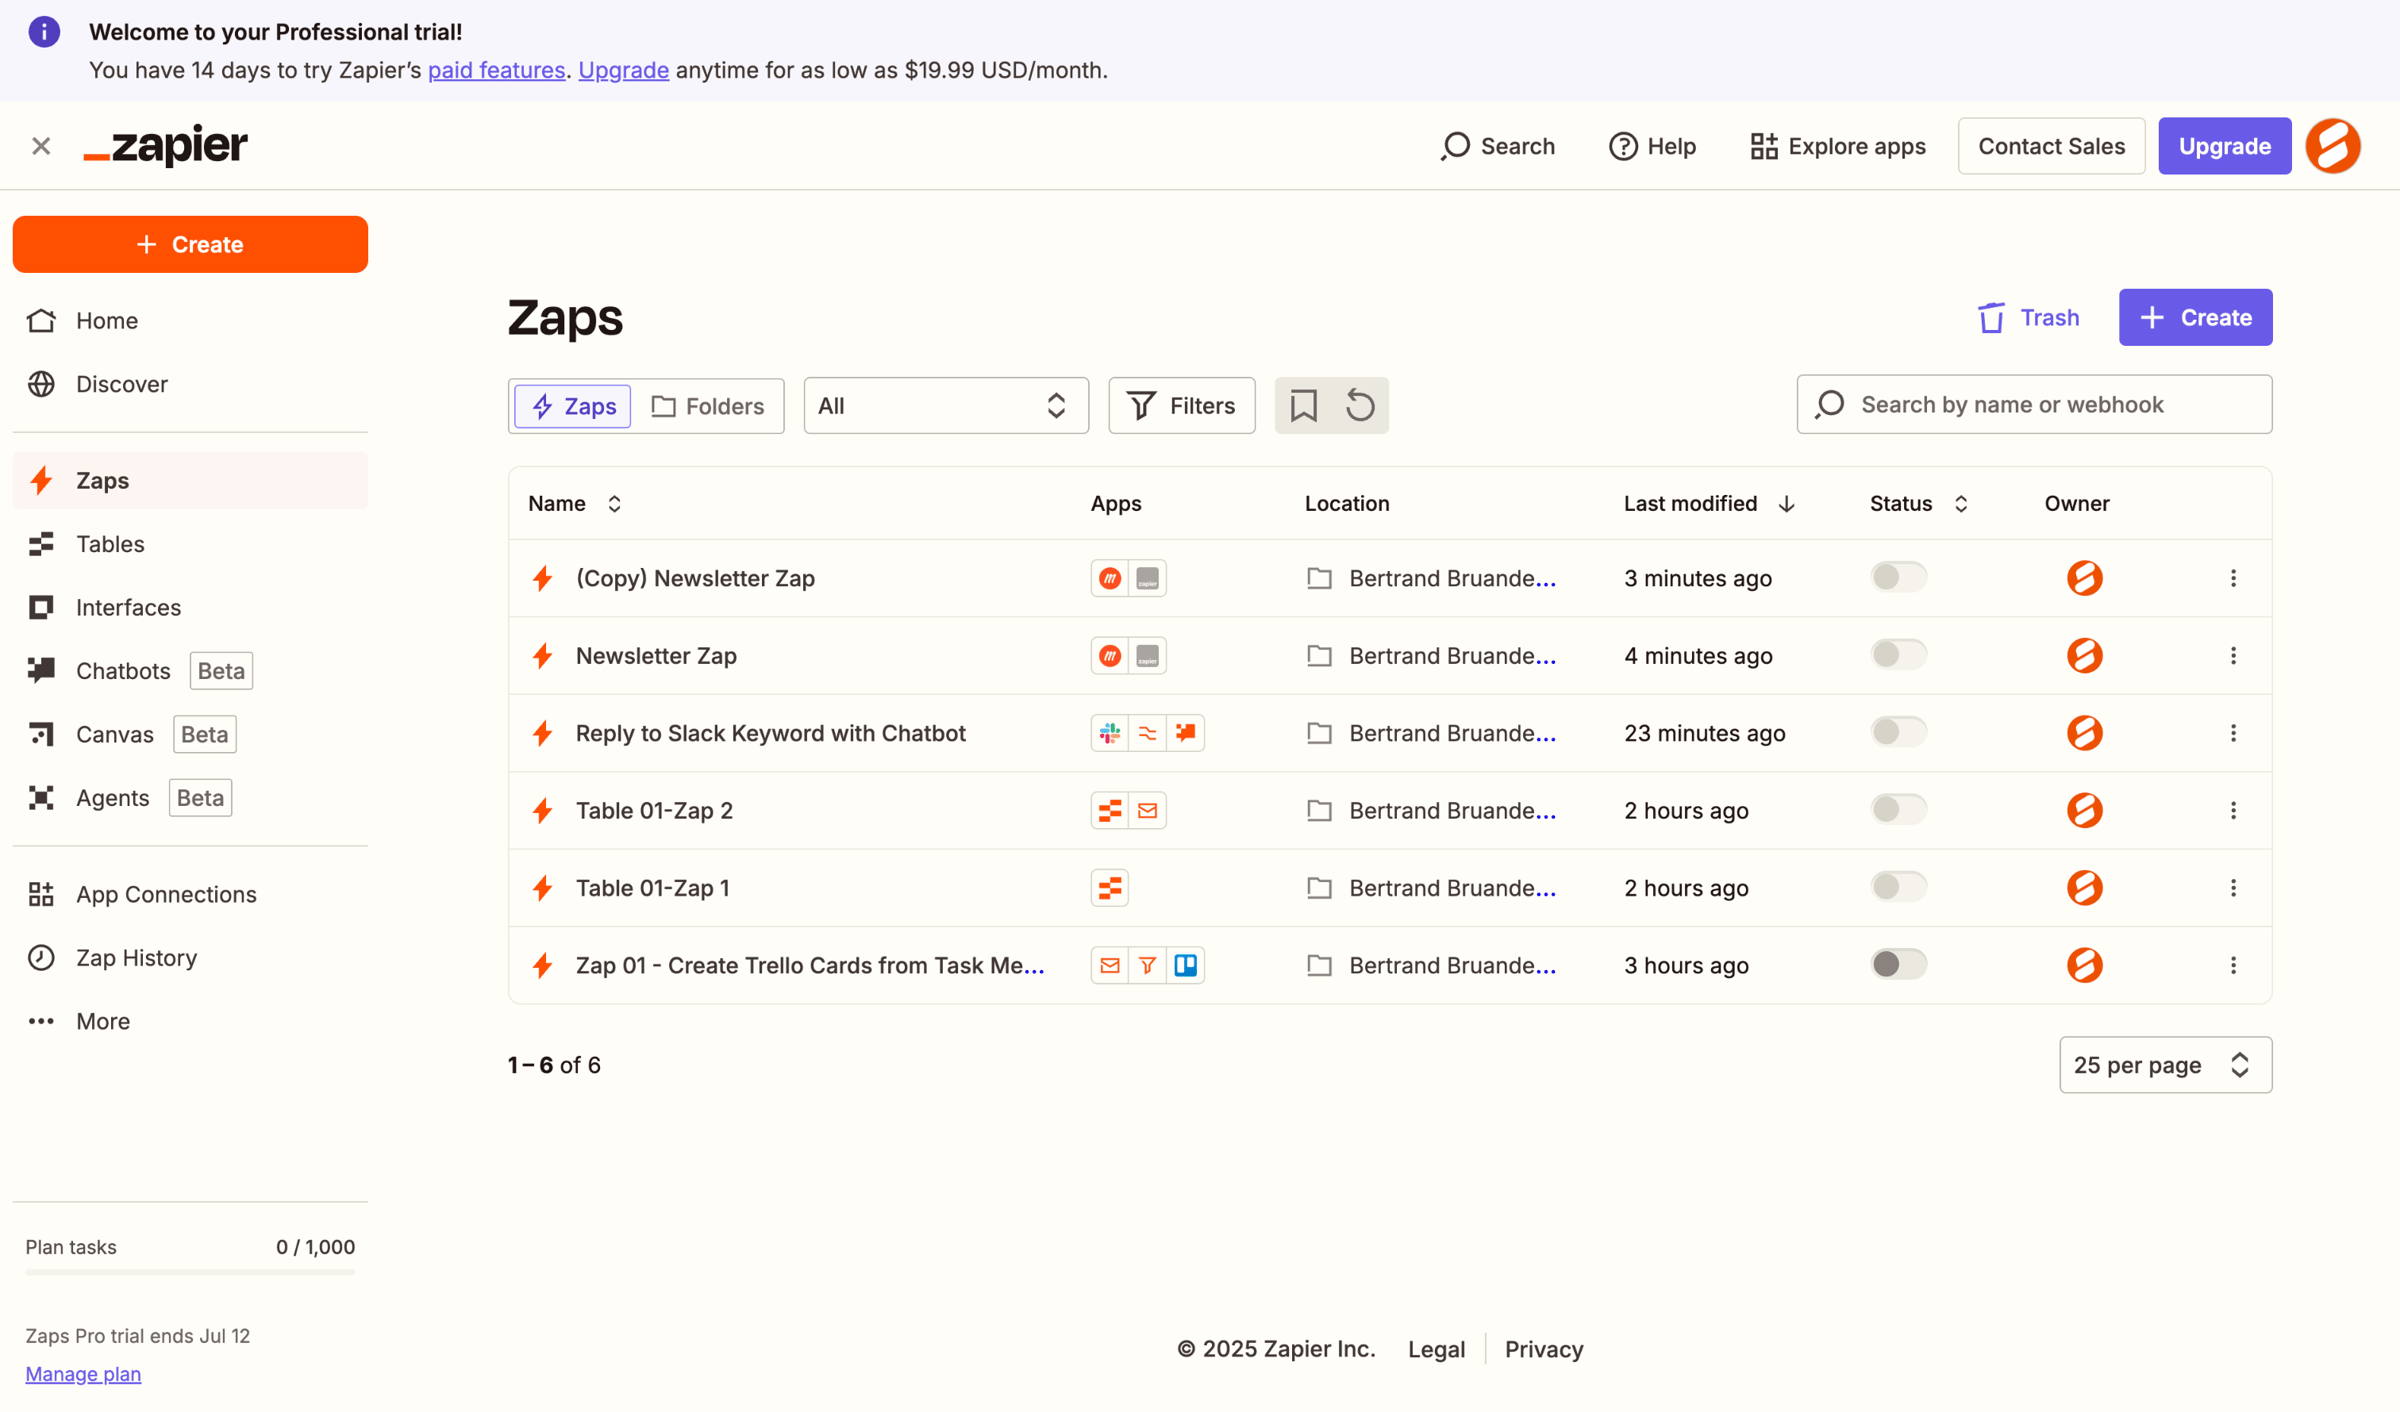Click the bolt icon on Table 01-Zap 1 row
Screen dimensions: 2400x1412
[543, 888]
